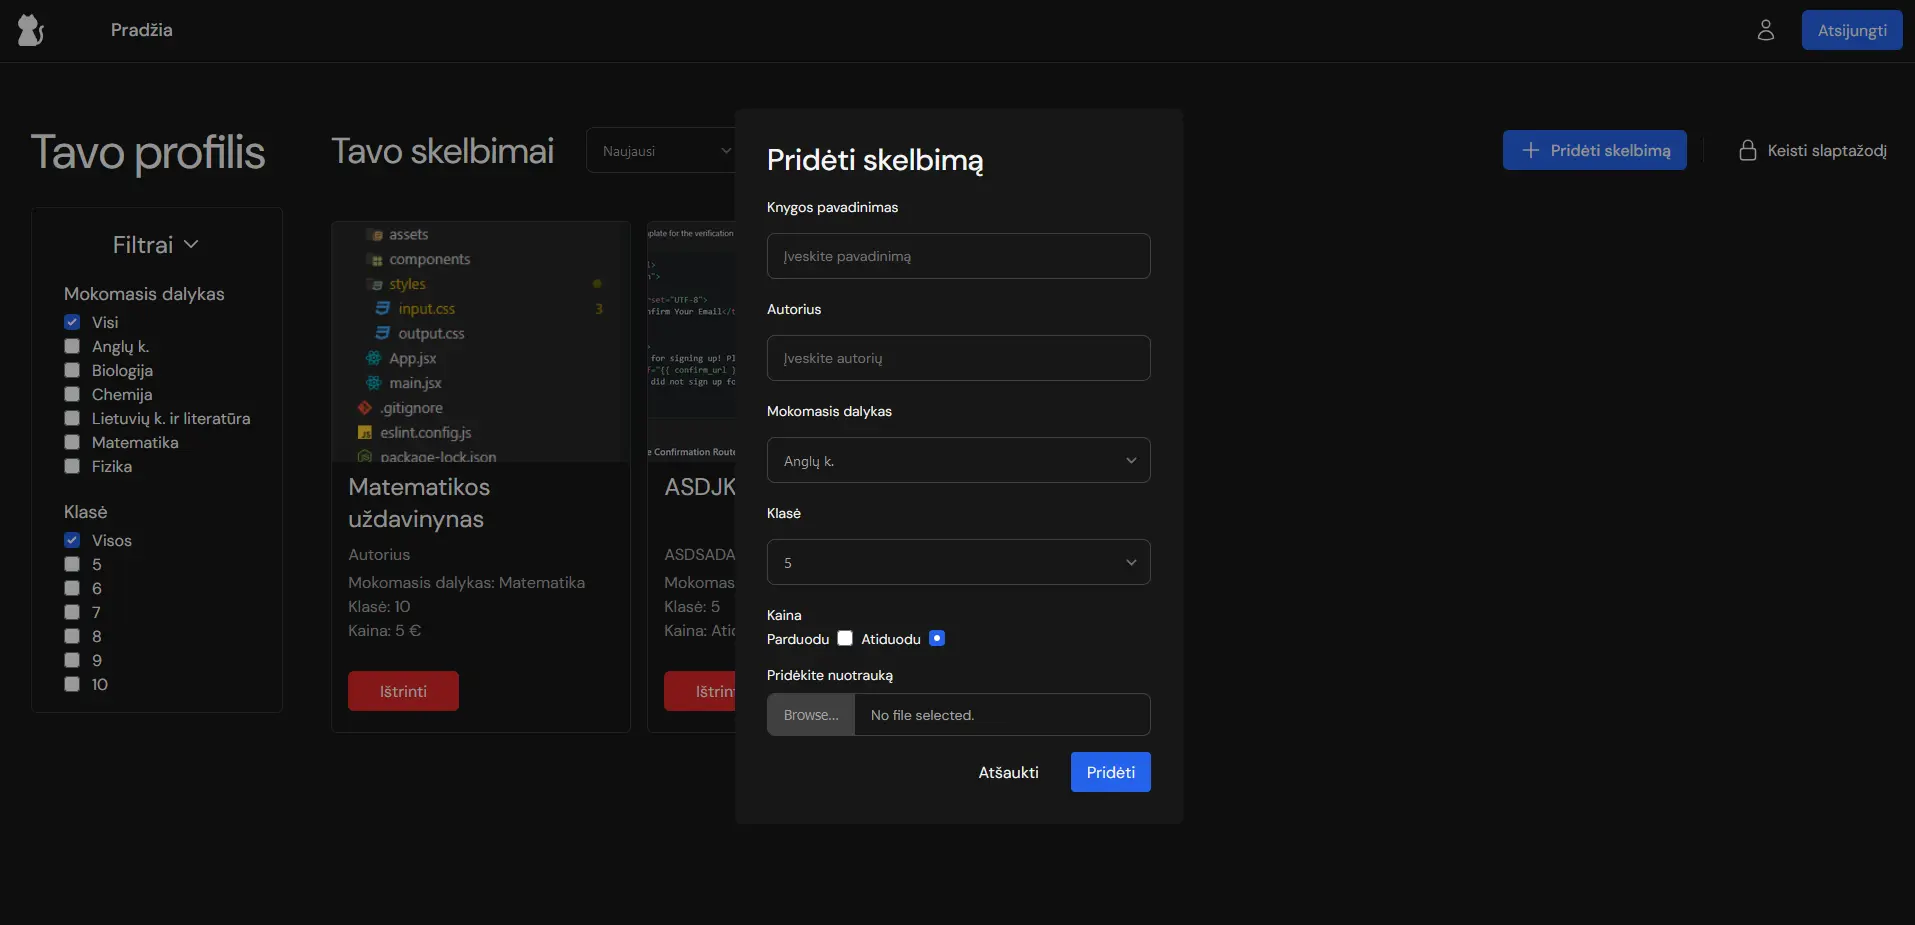Check class 9 filter
Image resolution: width=1915 pixels, height=925 pixels.
point(72,660)
